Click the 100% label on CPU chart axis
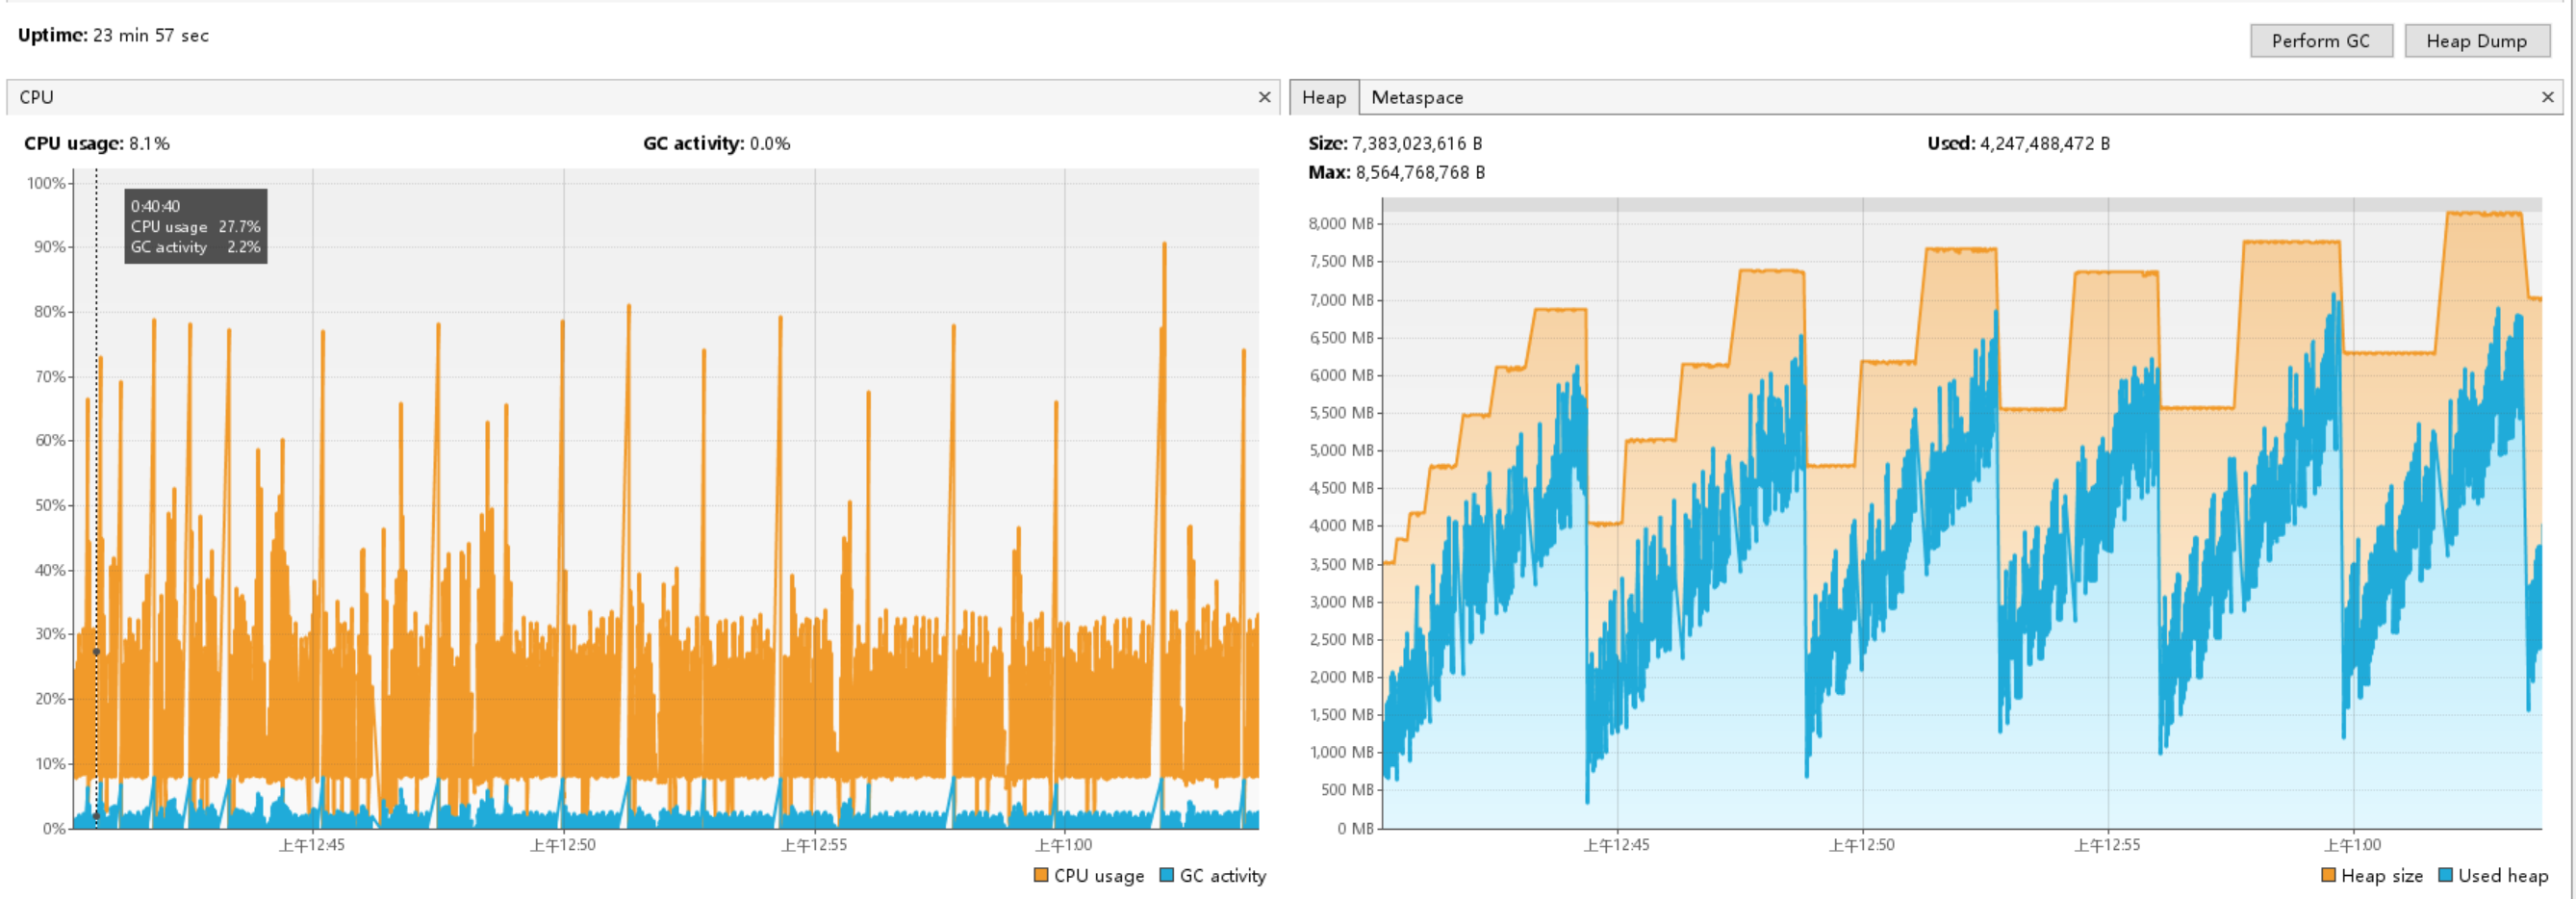This screenshot has height=899, width=2576. tap(46, 183)
